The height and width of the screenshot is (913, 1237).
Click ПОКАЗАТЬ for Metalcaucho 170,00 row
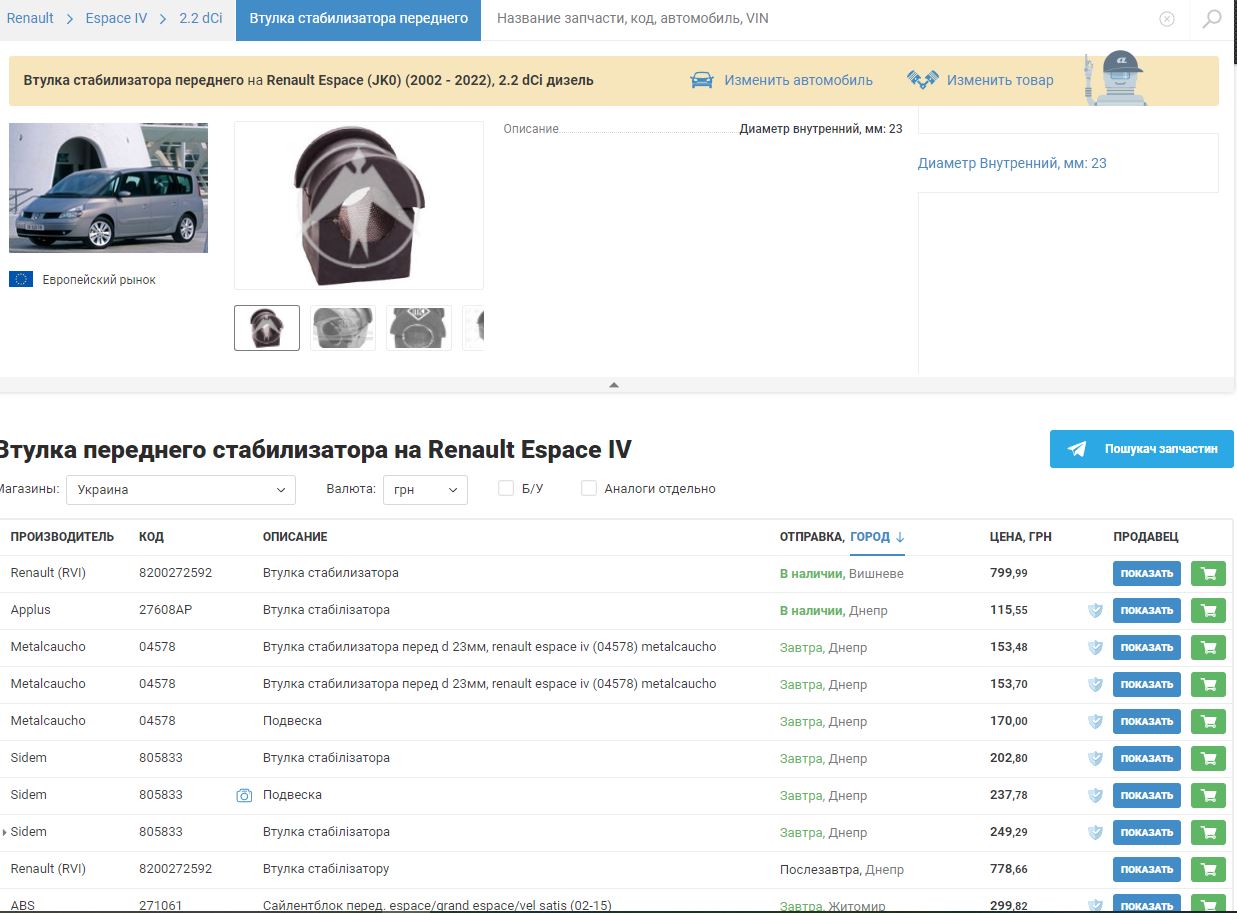[1146, 722]
